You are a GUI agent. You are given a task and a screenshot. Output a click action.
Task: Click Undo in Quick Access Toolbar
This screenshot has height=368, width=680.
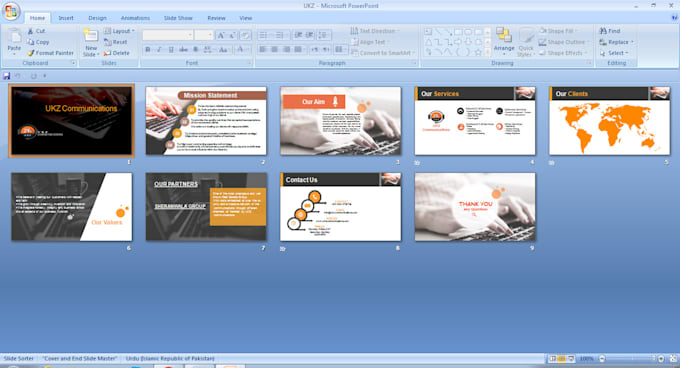(18, 76)
